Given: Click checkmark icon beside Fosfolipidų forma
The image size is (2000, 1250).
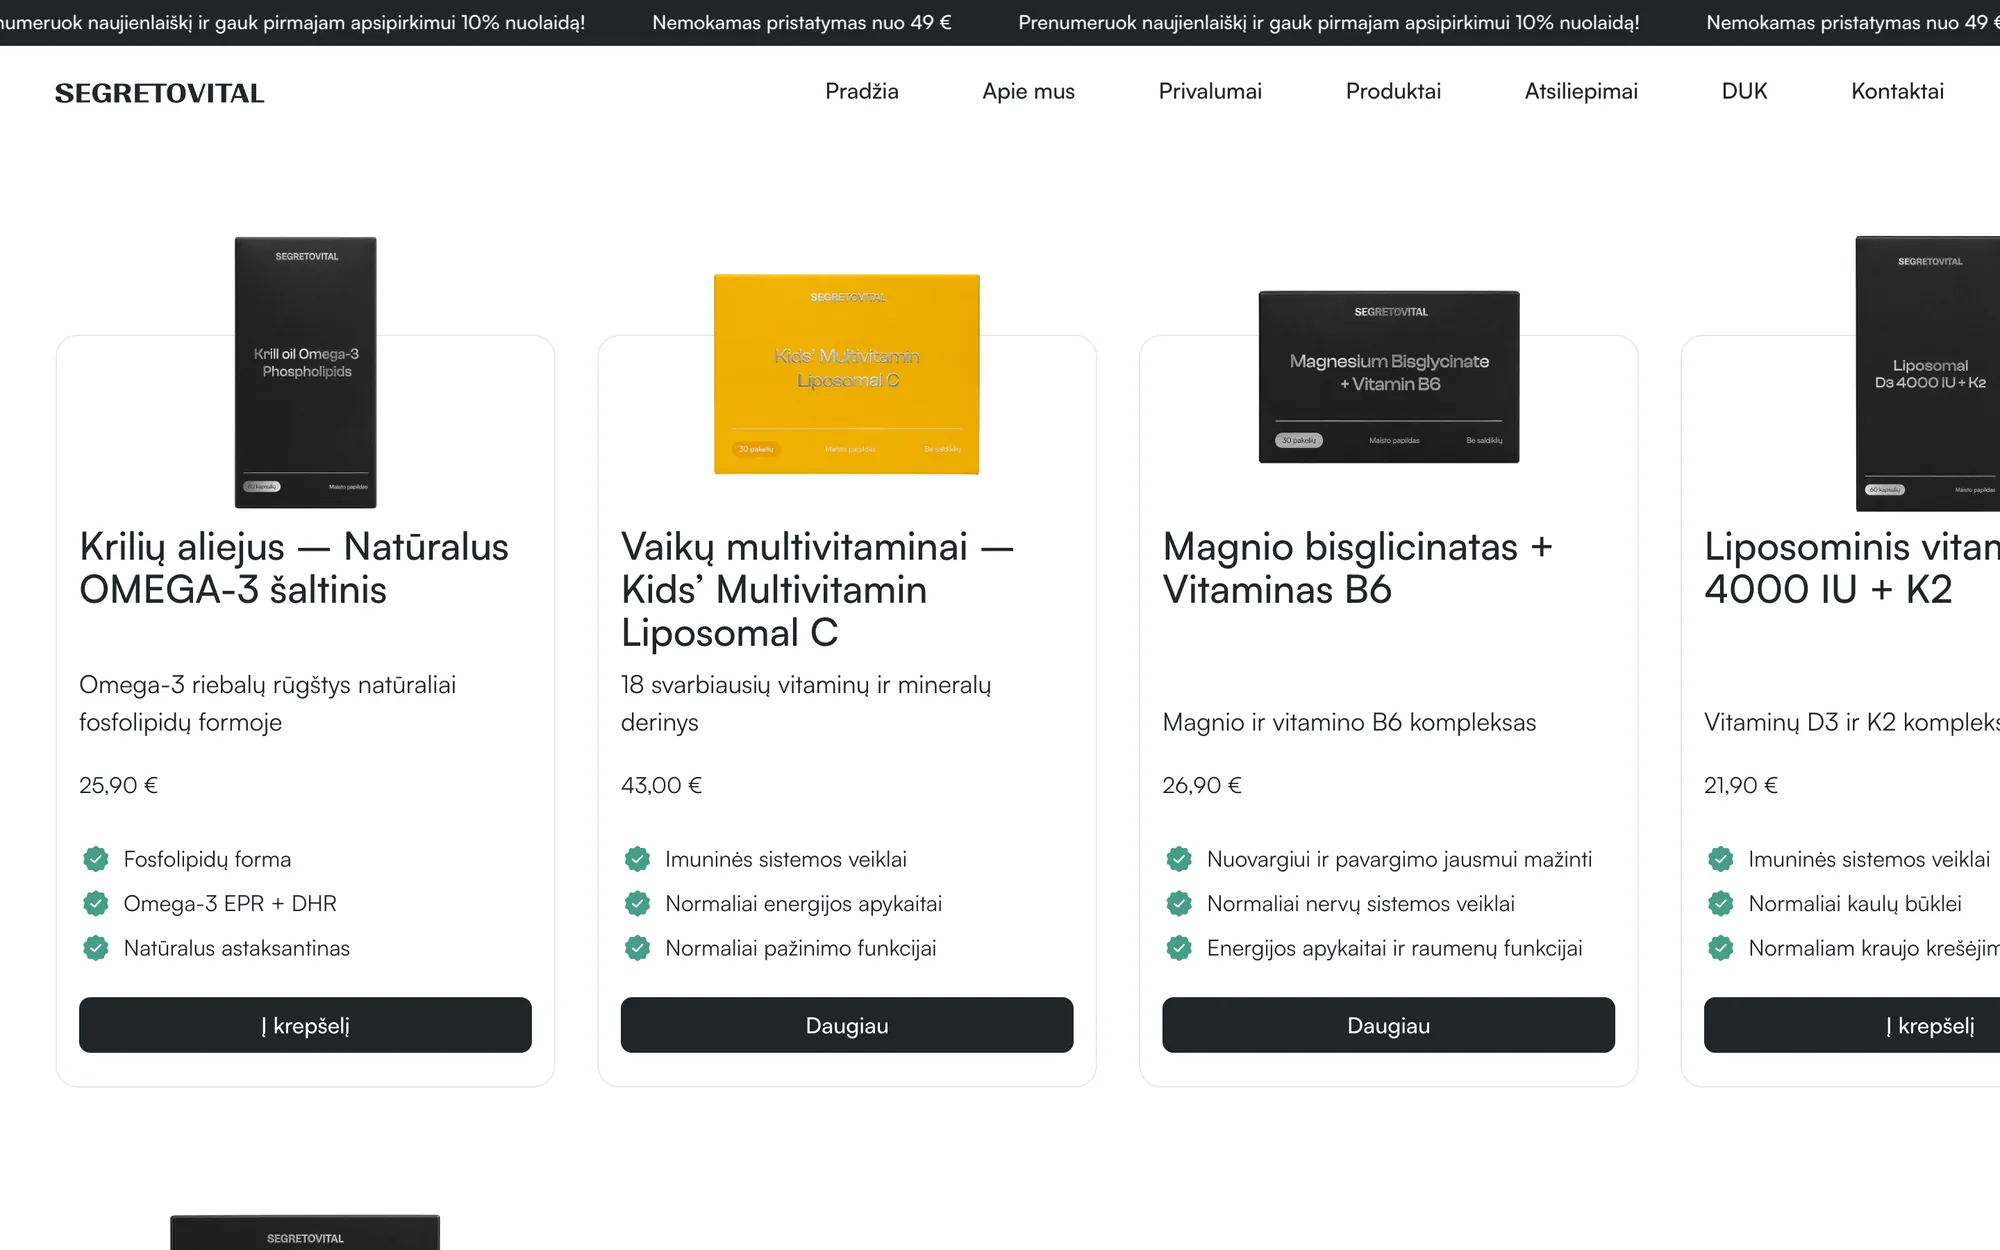Looking at the screenshot, I should [x=96, y=859].
